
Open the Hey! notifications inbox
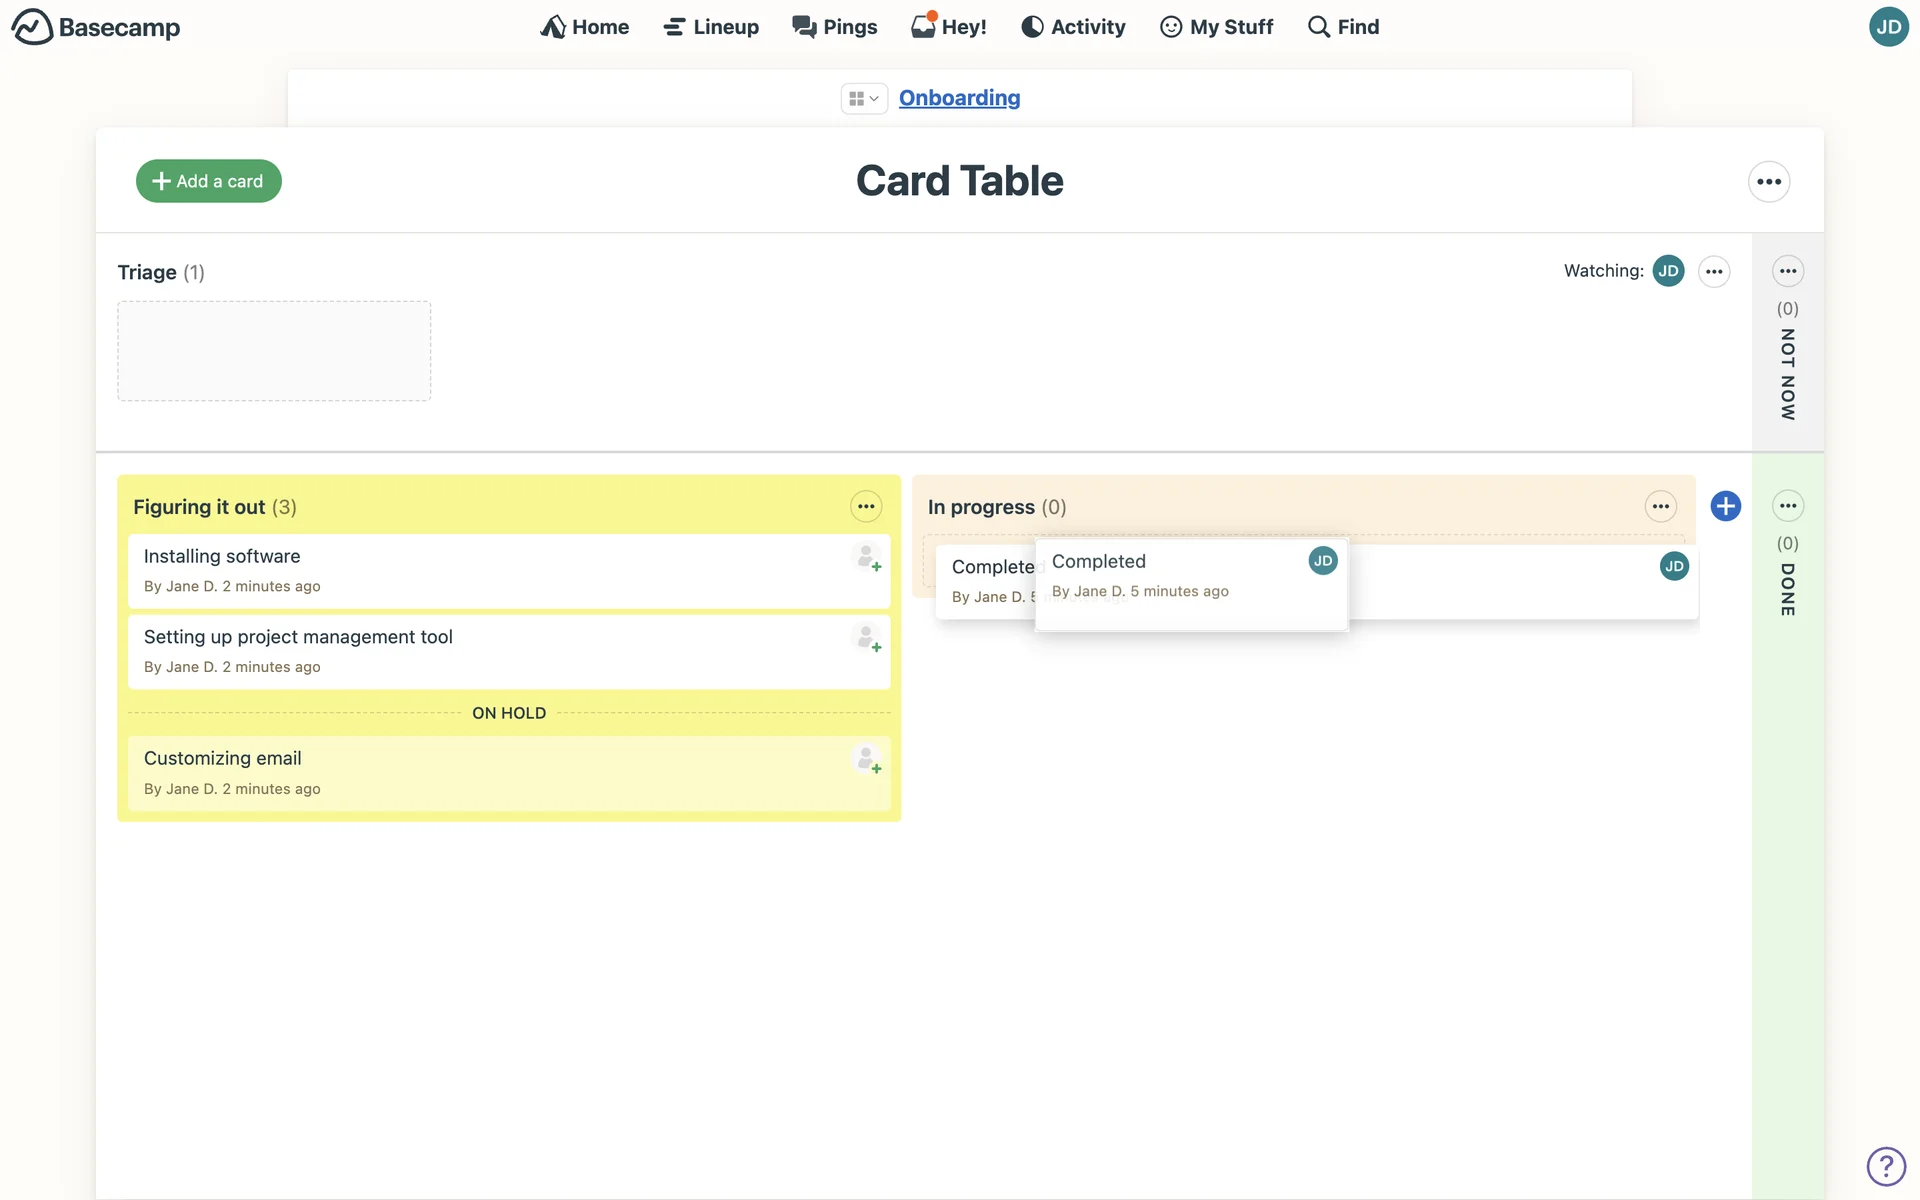948,27
